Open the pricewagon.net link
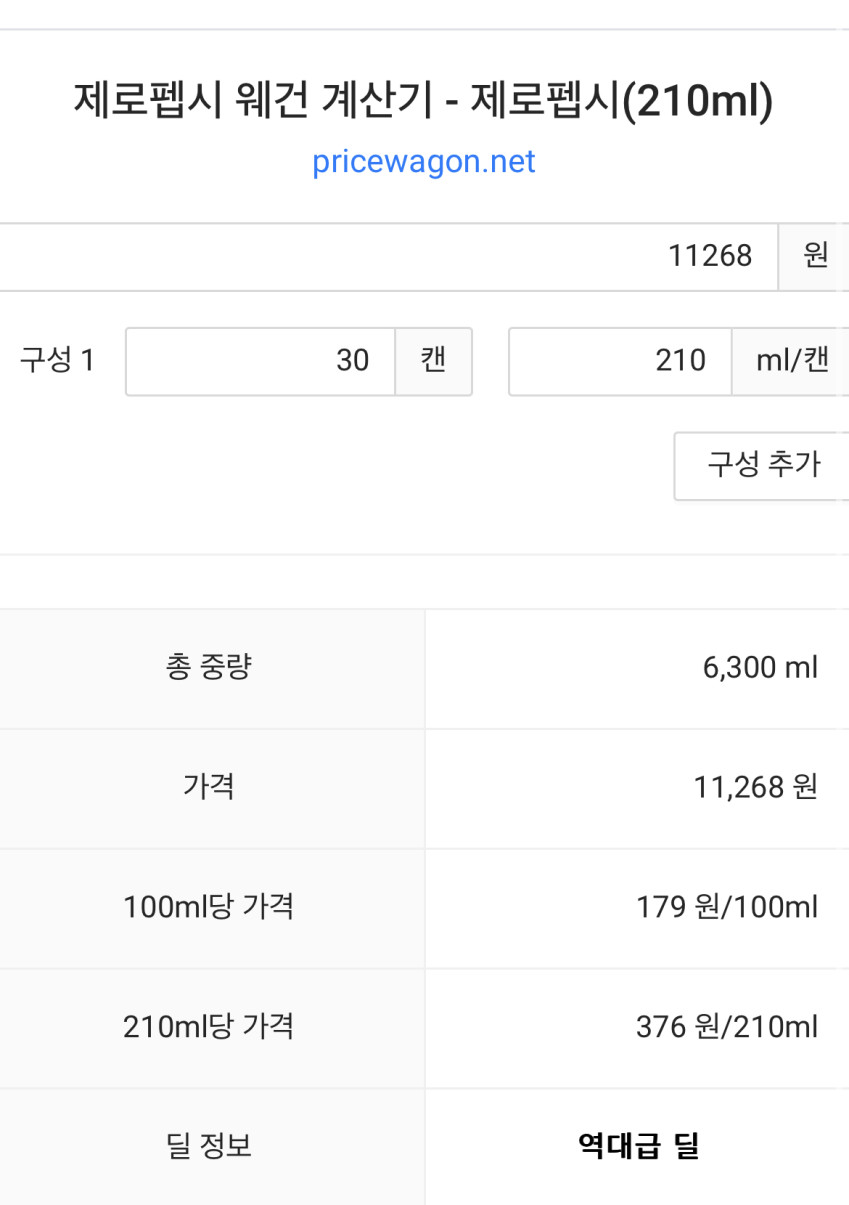 click(x=424, y=162)
